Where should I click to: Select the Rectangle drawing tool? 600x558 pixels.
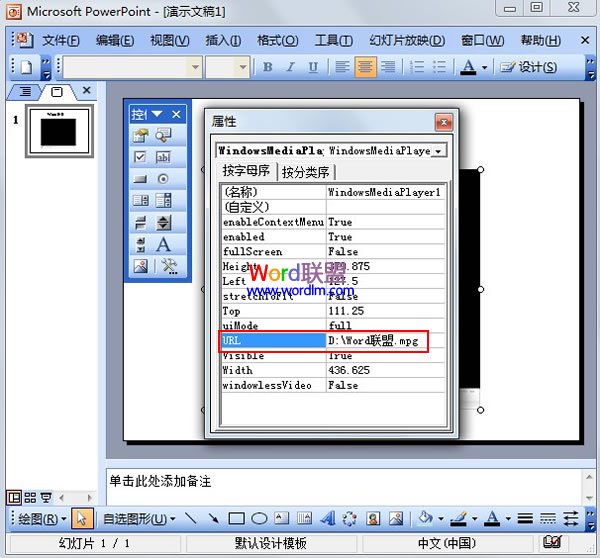coord(236,519)
